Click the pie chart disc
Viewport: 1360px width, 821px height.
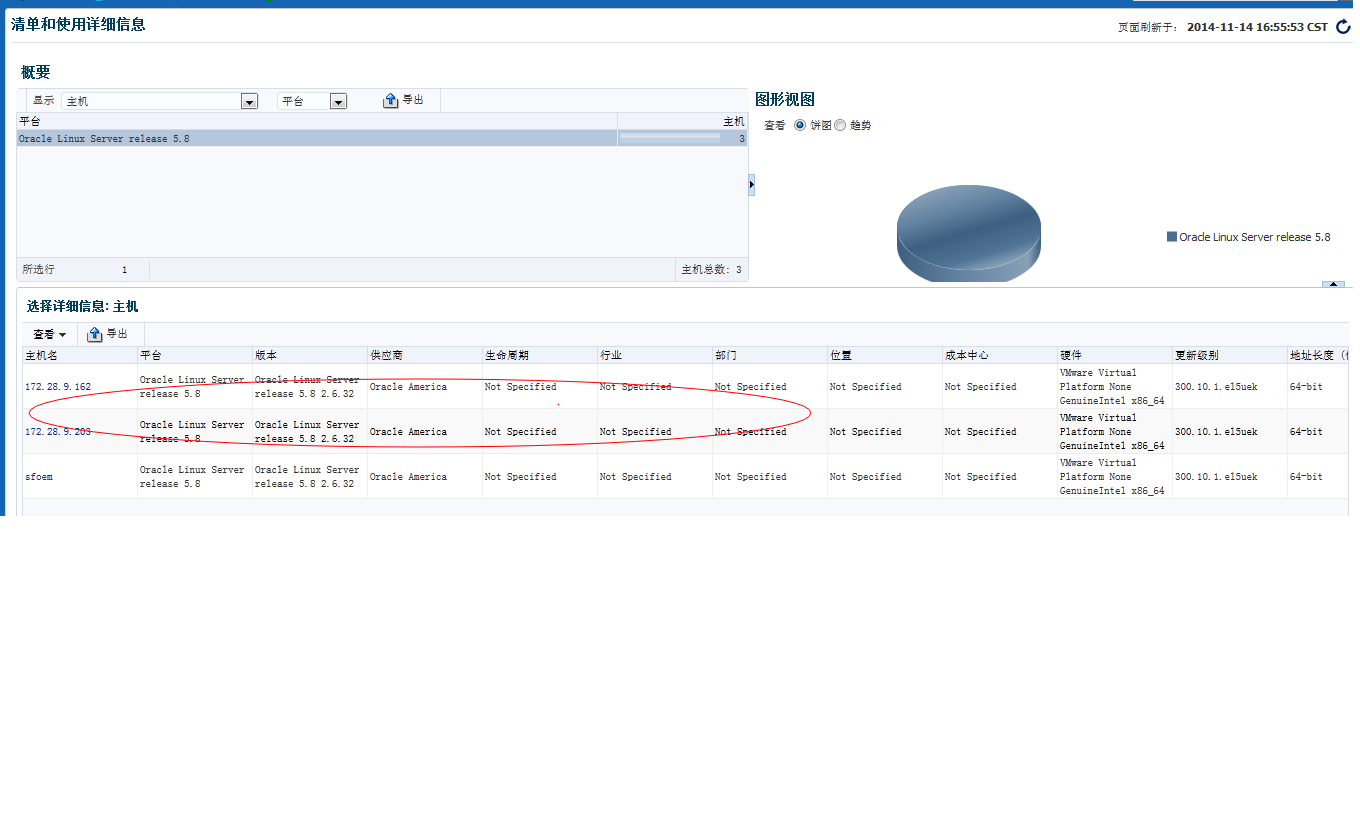[968, 230]
